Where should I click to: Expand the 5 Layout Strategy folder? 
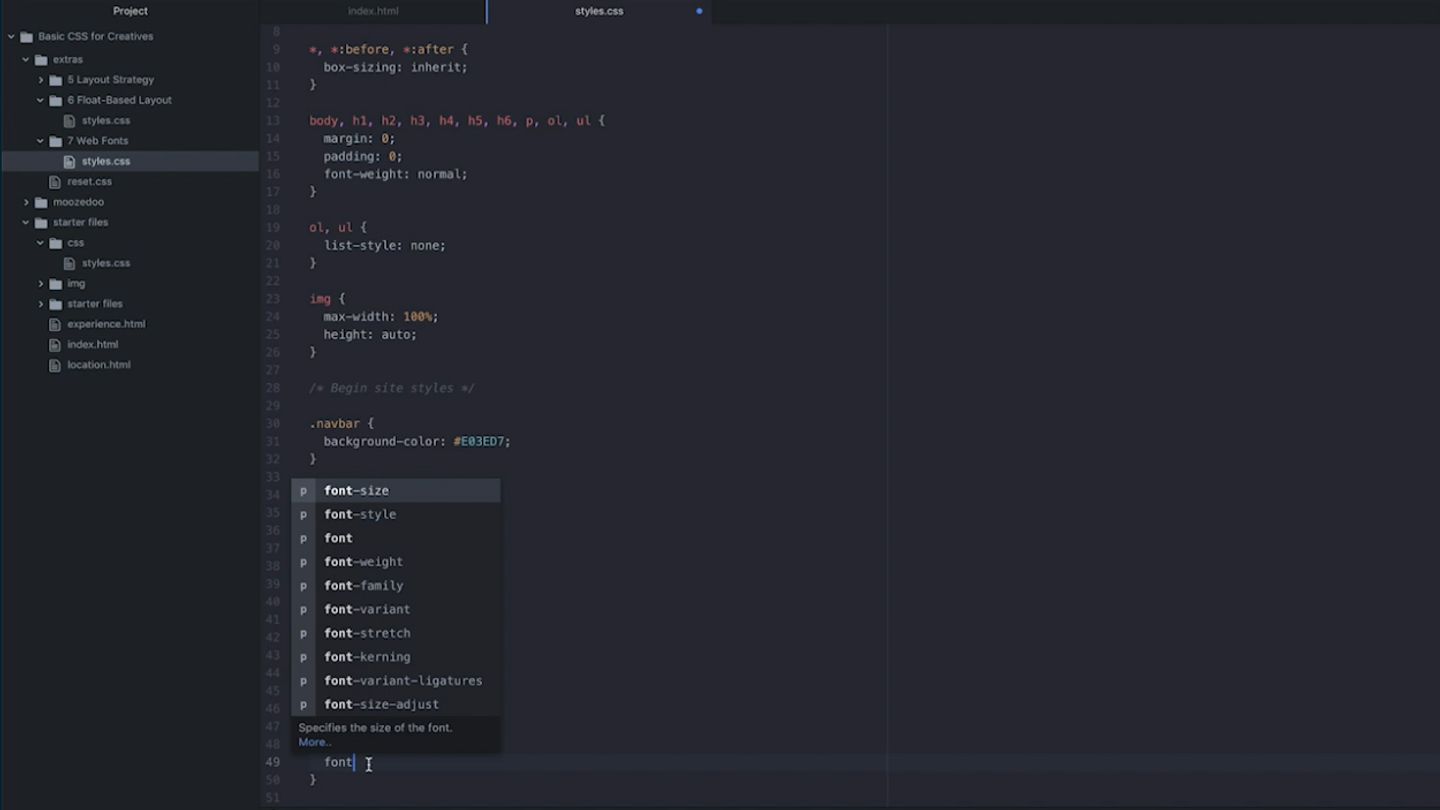41,80
